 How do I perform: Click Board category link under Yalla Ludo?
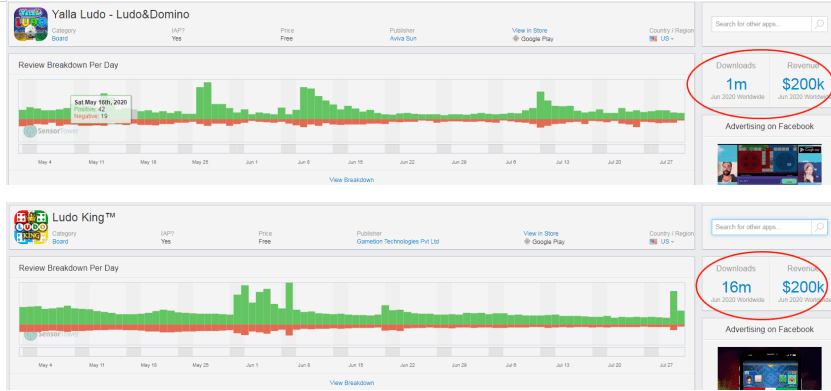click(x=60, y=39)
